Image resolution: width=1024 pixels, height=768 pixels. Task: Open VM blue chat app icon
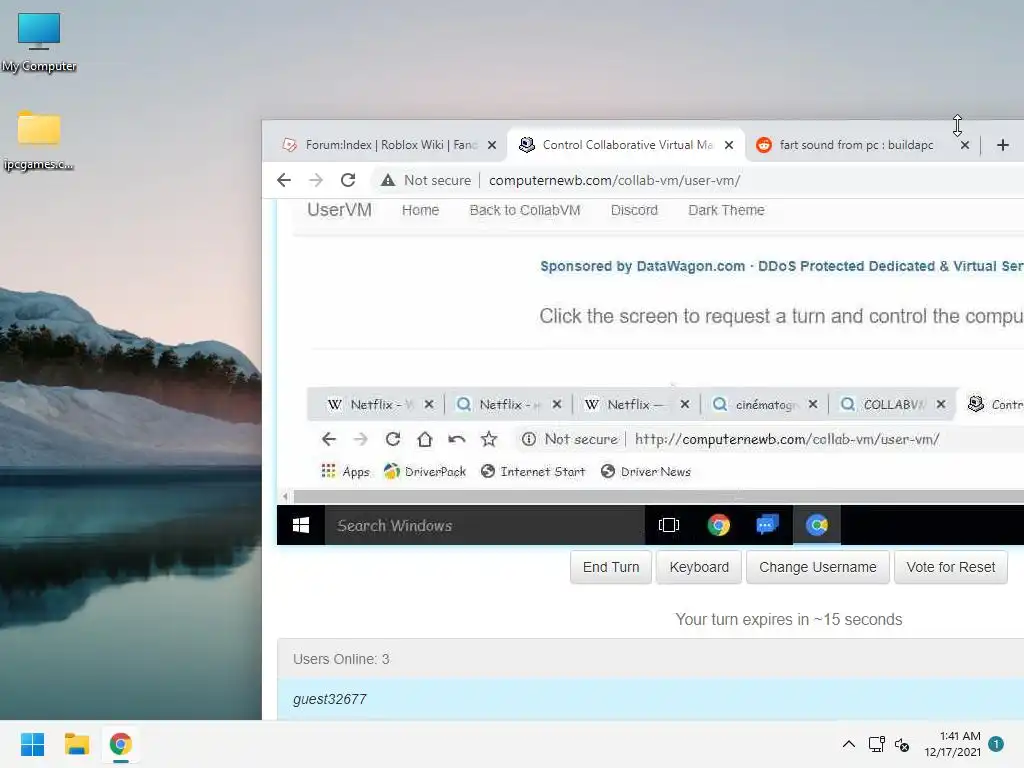[x=767, y=525]
